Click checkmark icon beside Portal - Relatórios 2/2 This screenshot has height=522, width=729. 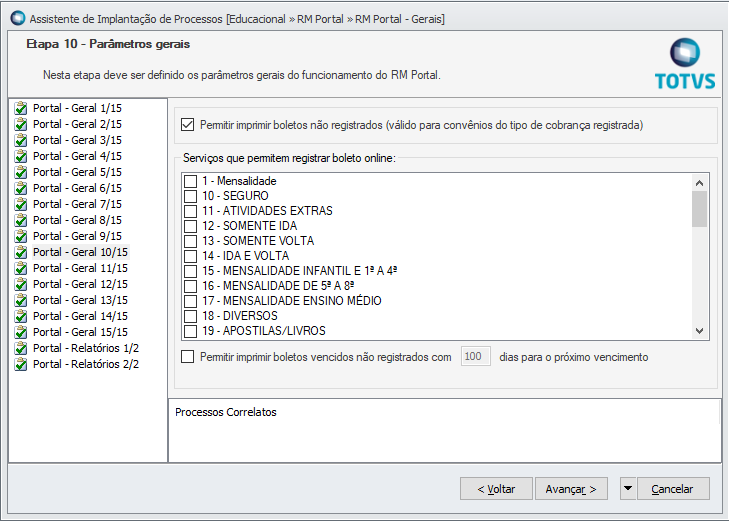click(21, 364)
